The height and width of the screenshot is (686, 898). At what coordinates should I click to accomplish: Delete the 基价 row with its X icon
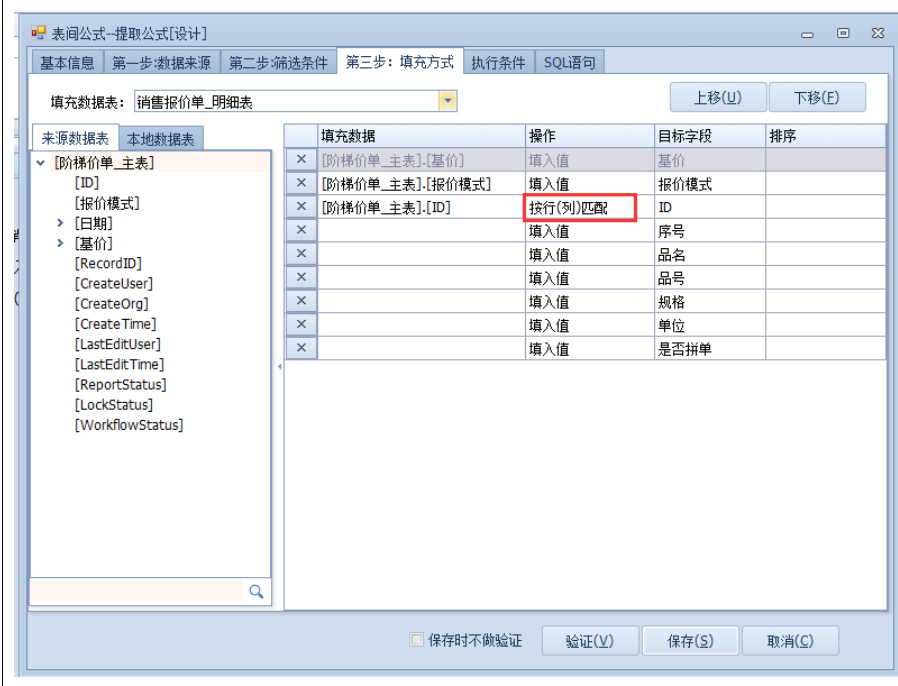(x=301, y=160)
